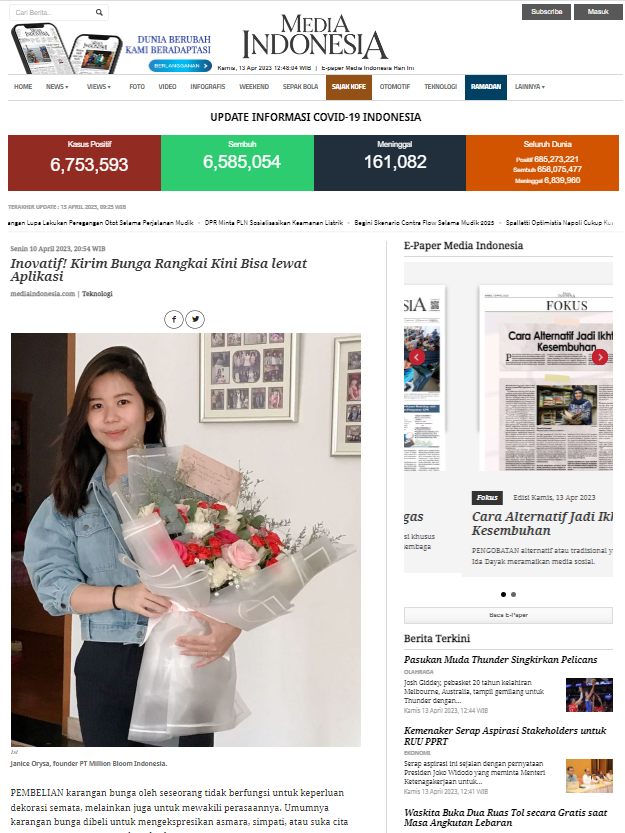Click the Baca E-Paper button
Viewport: 625px width, 833px height.
coord(508,615)
